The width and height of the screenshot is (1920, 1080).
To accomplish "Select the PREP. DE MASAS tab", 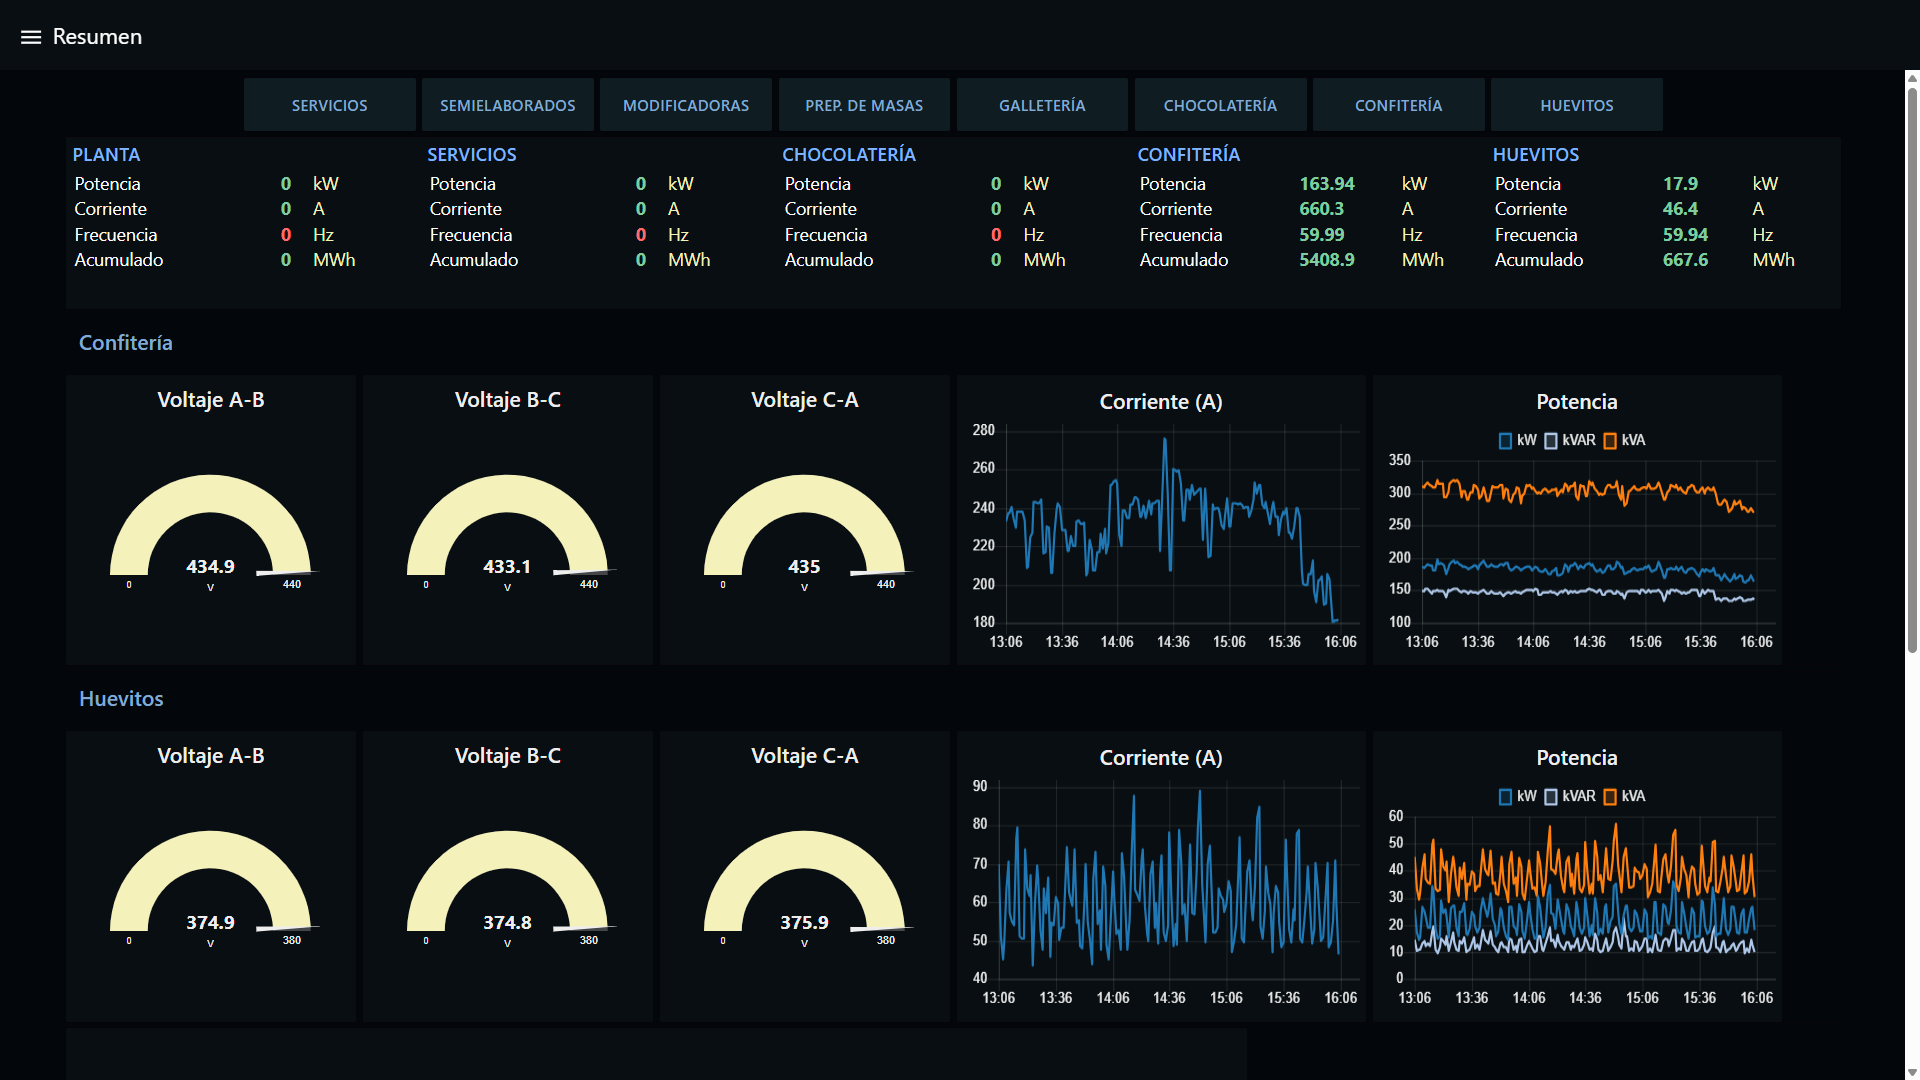I will click(x=864, y=105).
